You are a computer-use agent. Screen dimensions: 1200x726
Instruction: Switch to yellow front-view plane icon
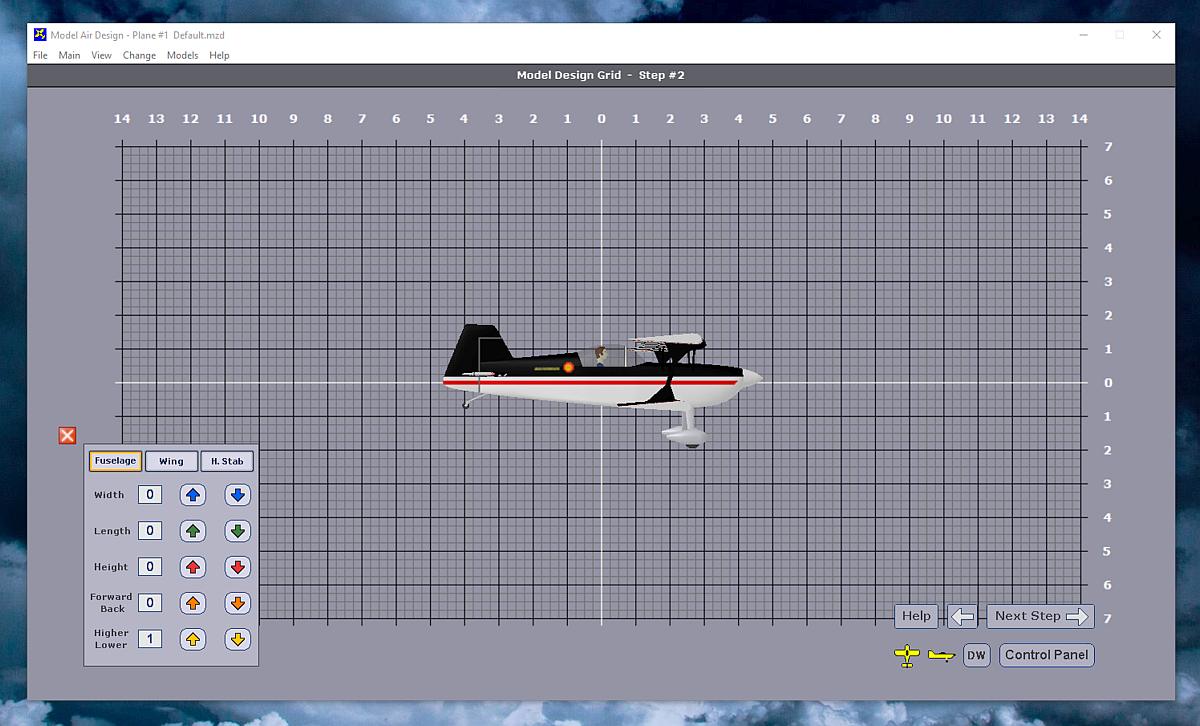907,656
